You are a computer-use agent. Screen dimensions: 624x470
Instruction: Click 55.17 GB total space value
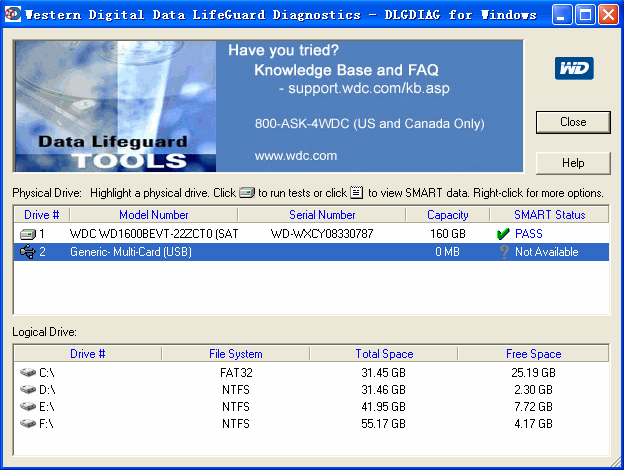[x=383, y=424]
